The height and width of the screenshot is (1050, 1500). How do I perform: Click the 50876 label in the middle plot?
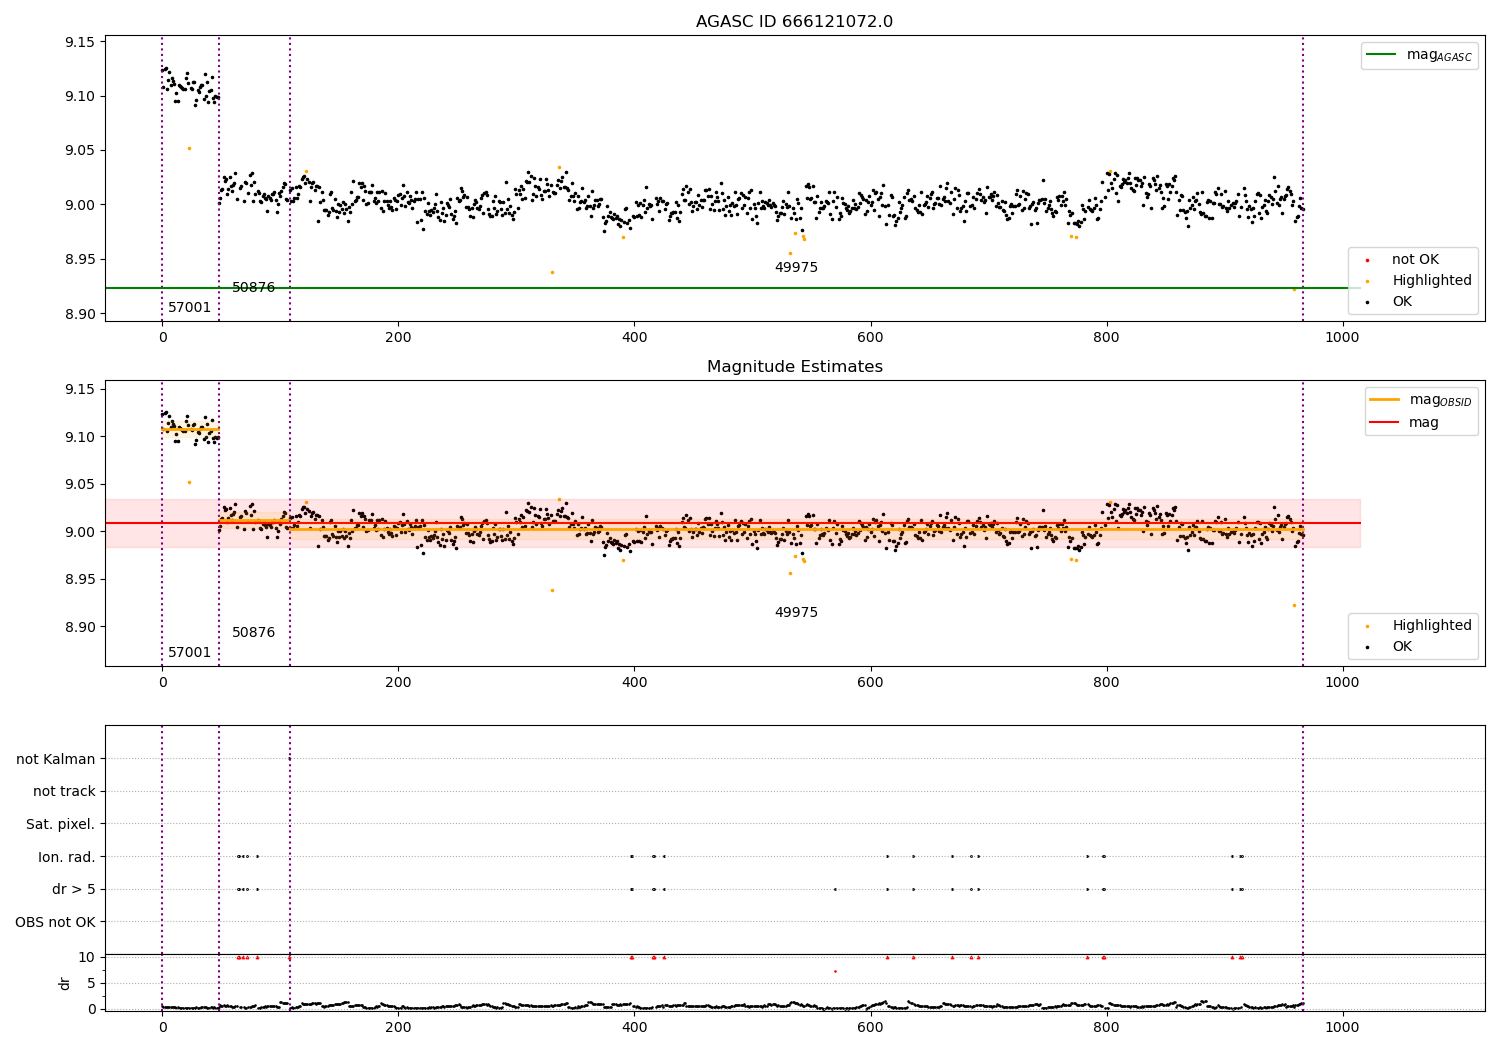(x=253, y=632)
